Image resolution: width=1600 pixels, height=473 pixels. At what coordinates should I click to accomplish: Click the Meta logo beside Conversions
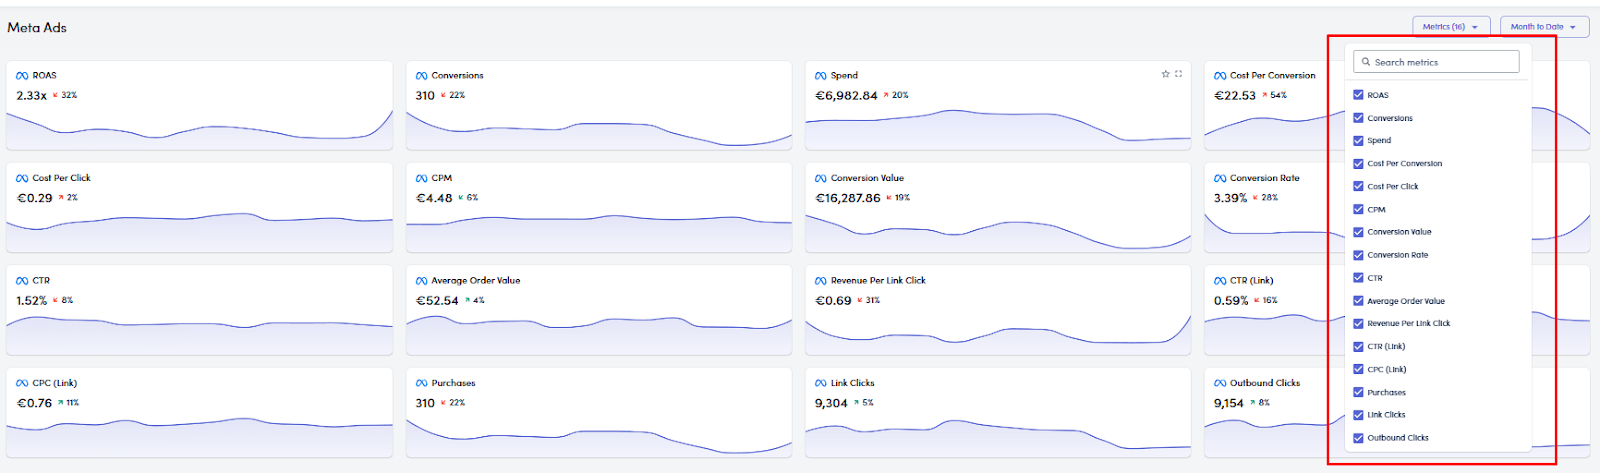(x=421, y=76)
